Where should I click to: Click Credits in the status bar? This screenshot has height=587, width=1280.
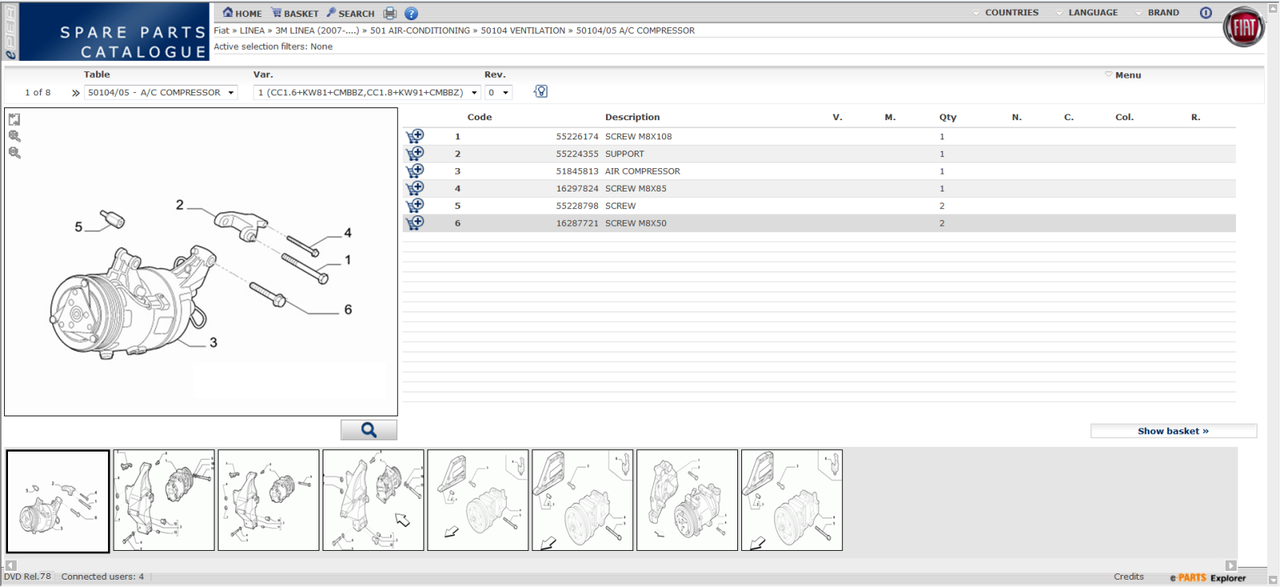tap(1128, 577)
